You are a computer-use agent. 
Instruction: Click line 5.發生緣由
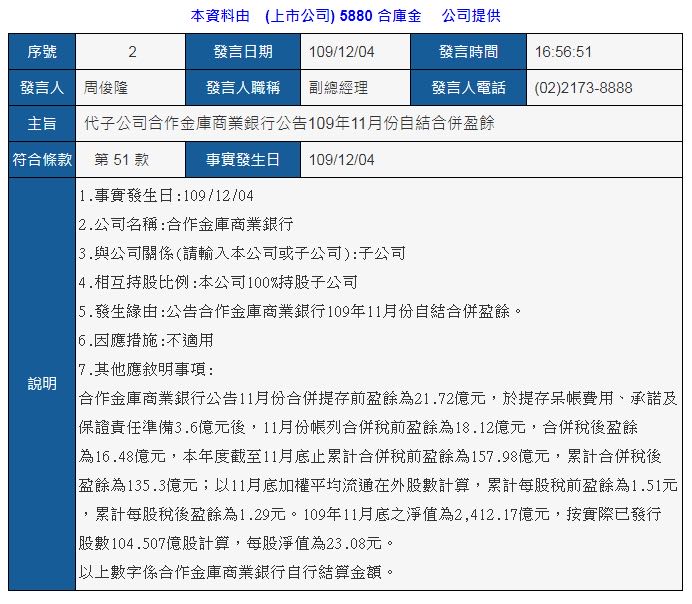(x=301, y=311)
